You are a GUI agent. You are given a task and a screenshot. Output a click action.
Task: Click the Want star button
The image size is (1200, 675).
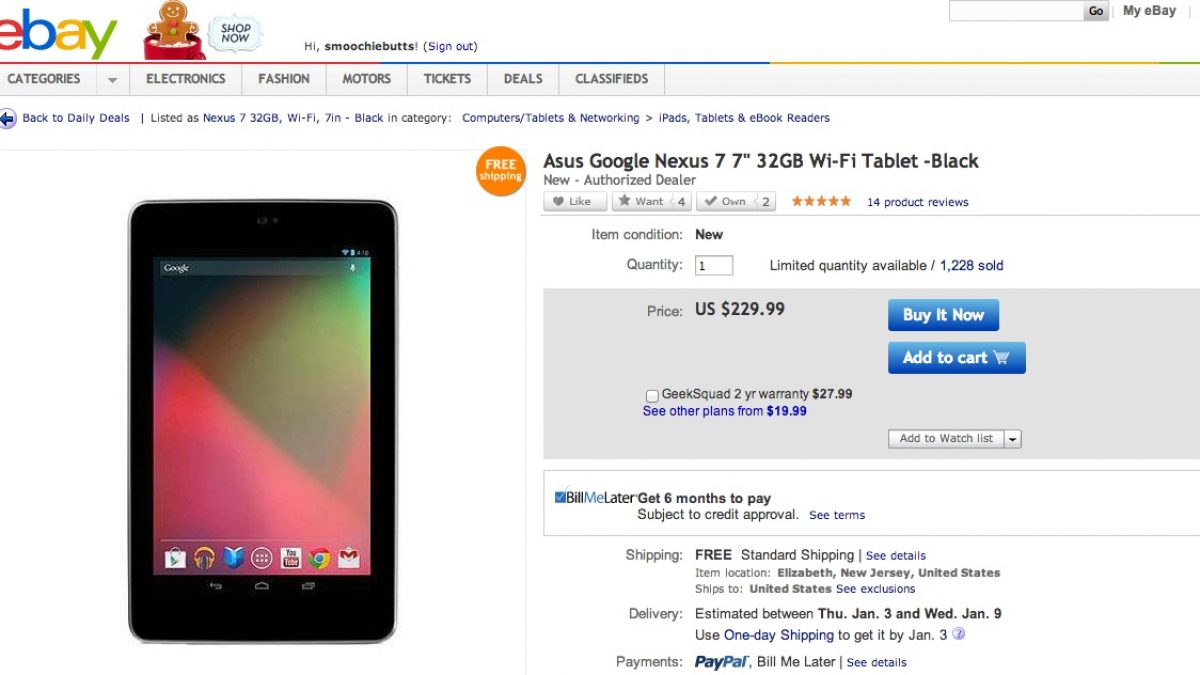click(x=640, y=201)
